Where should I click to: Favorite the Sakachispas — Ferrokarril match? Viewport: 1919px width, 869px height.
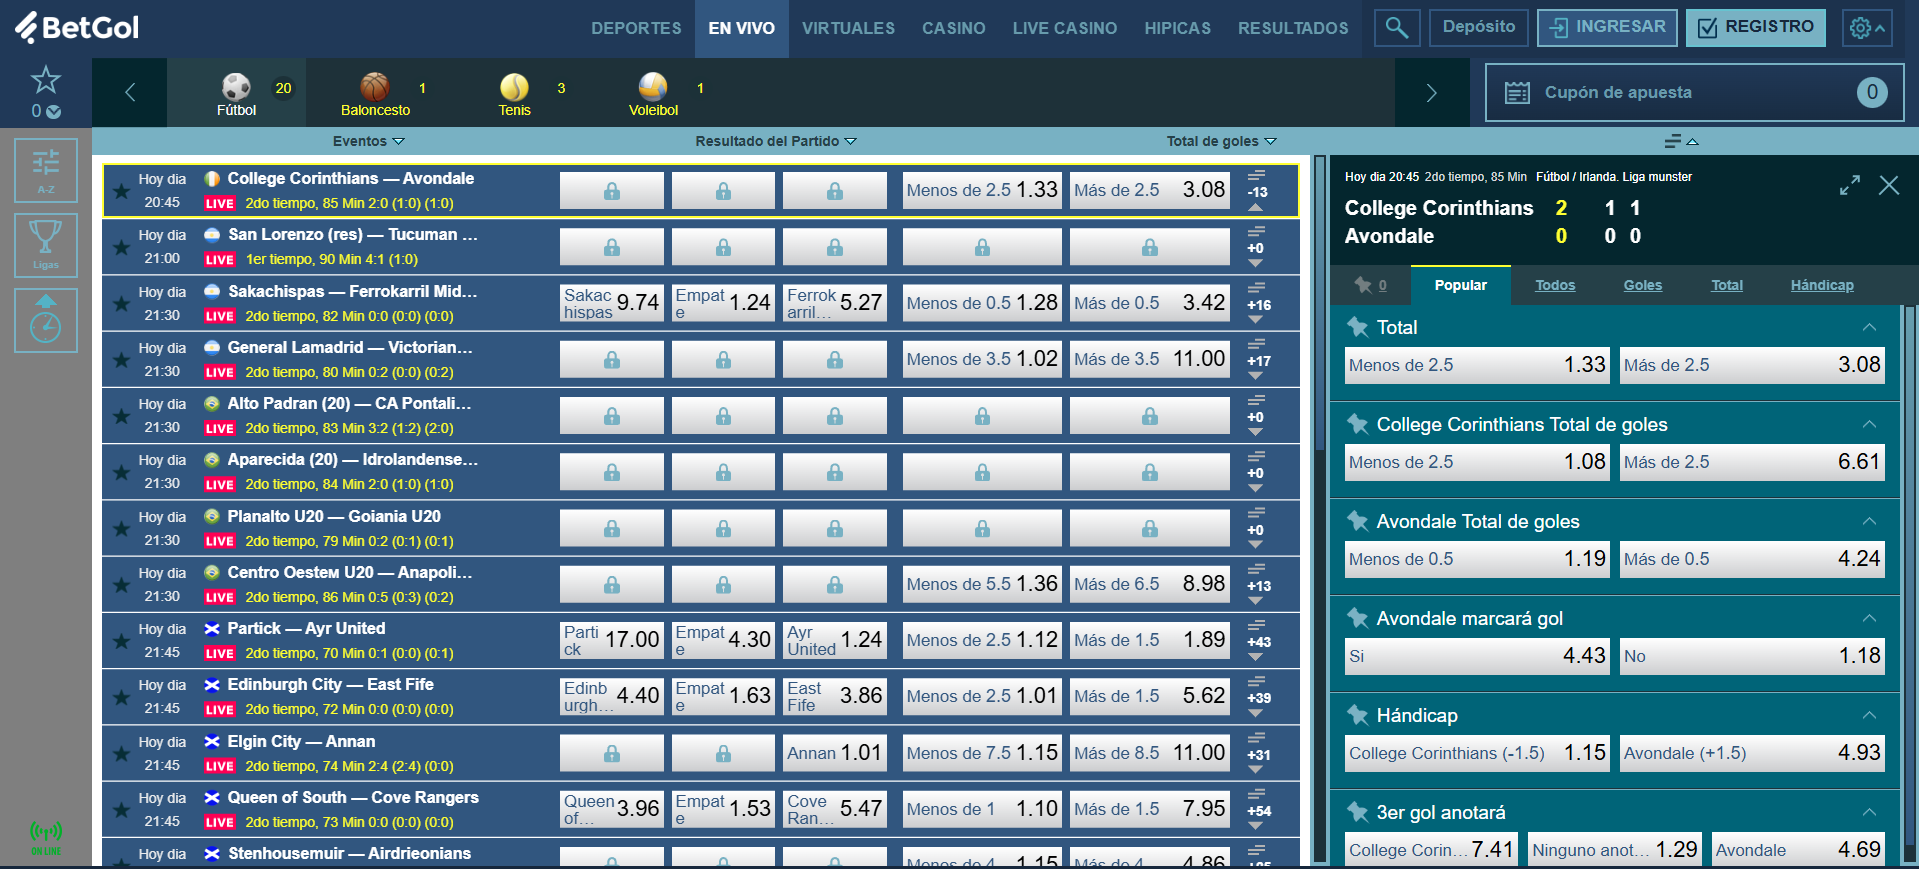(x=121, y=304)
